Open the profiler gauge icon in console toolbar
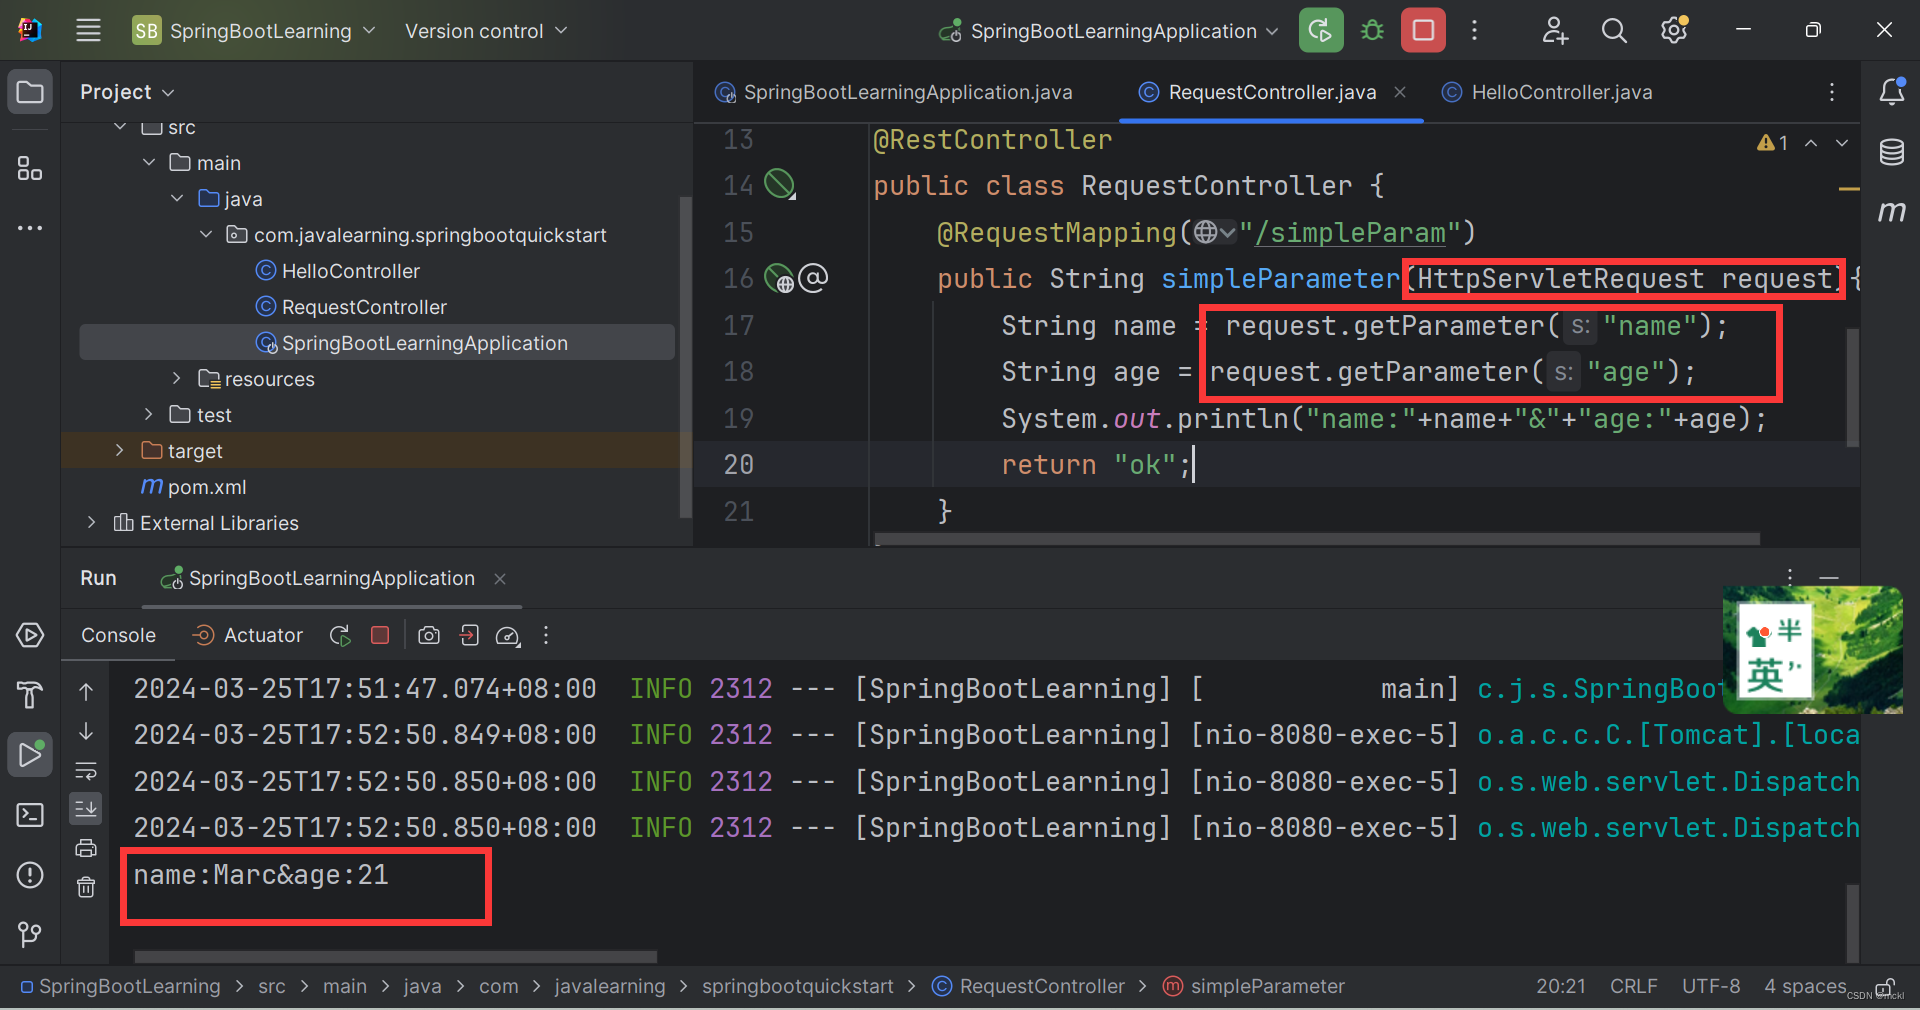1920x1010 pixels. coord(508,636)
